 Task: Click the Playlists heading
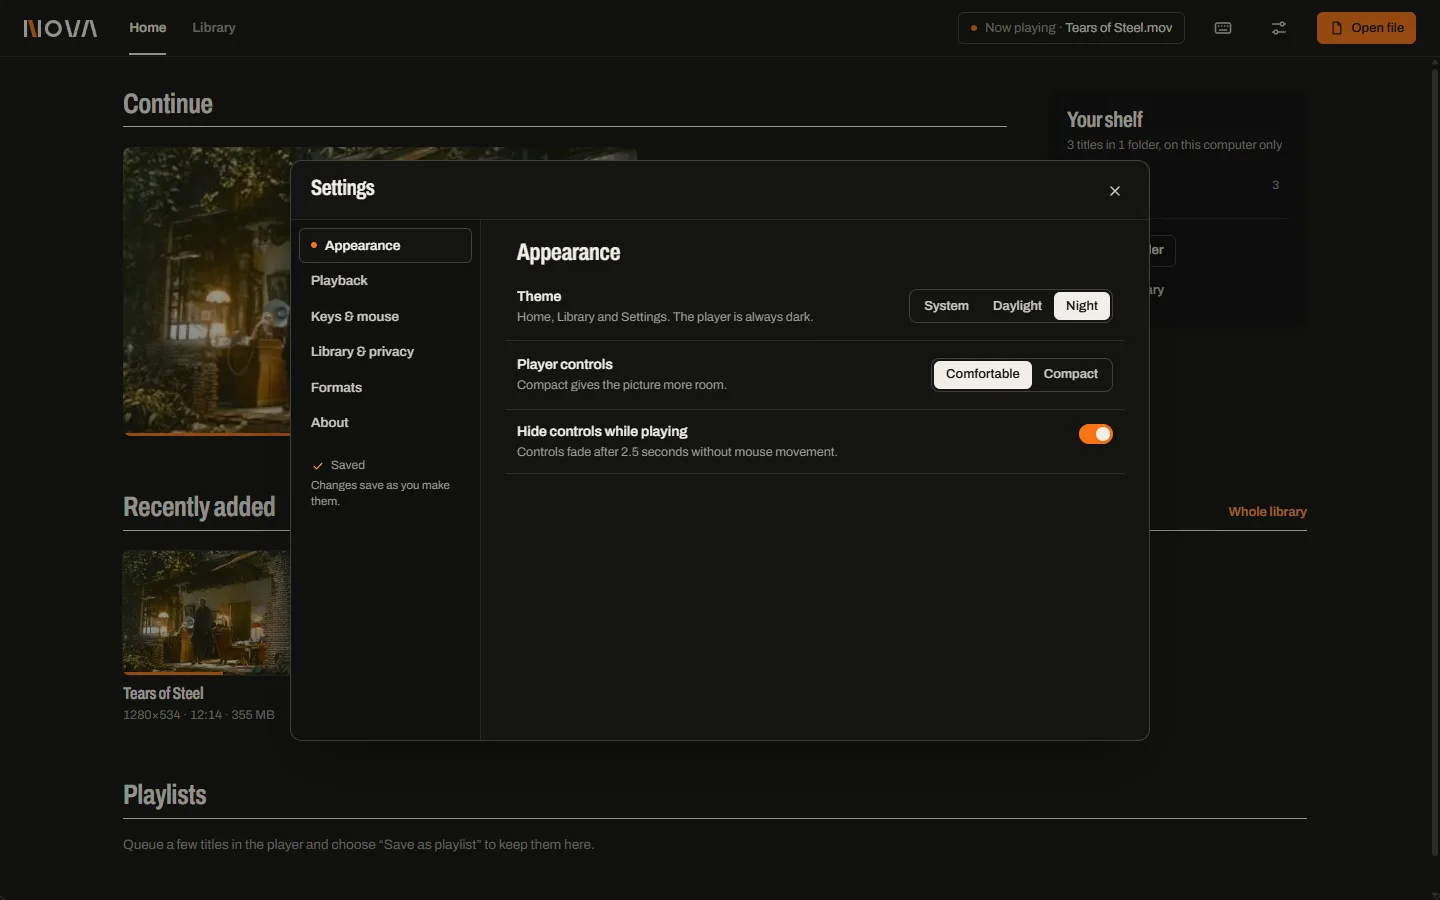click(x=165, y=795)
